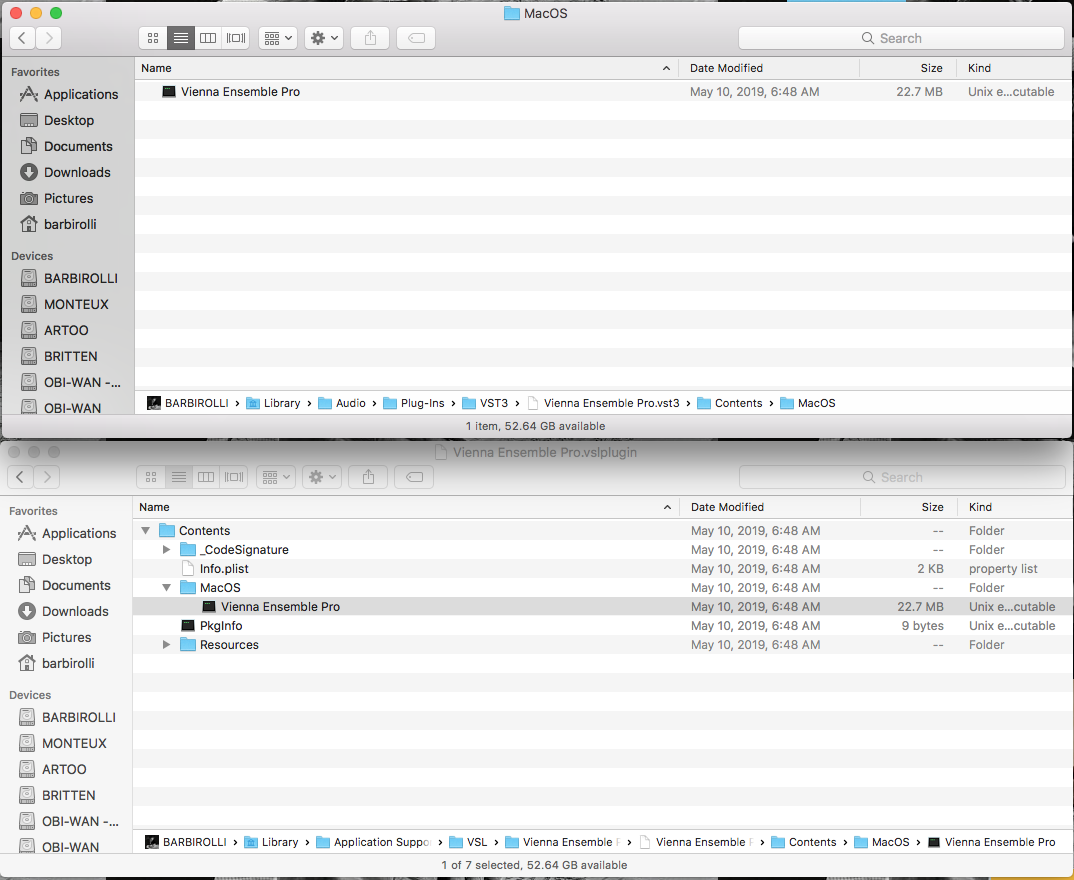Click VST3 in top window path bar
1074x880 pixels.
(x=485, y=403)
